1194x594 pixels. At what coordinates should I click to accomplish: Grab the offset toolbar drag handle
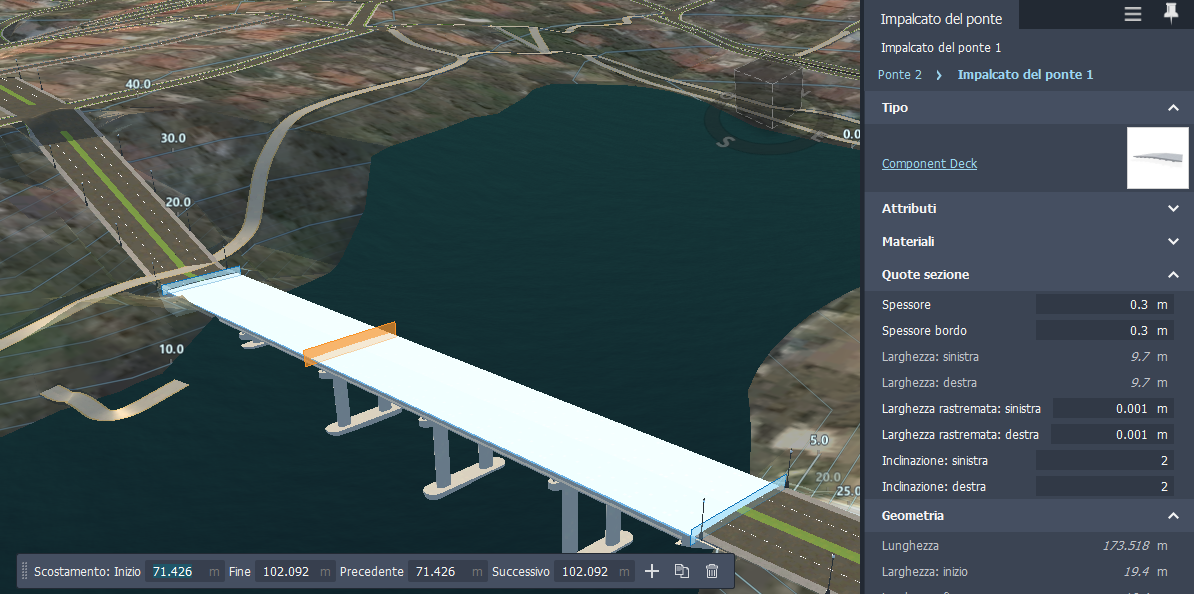(24, 571)
